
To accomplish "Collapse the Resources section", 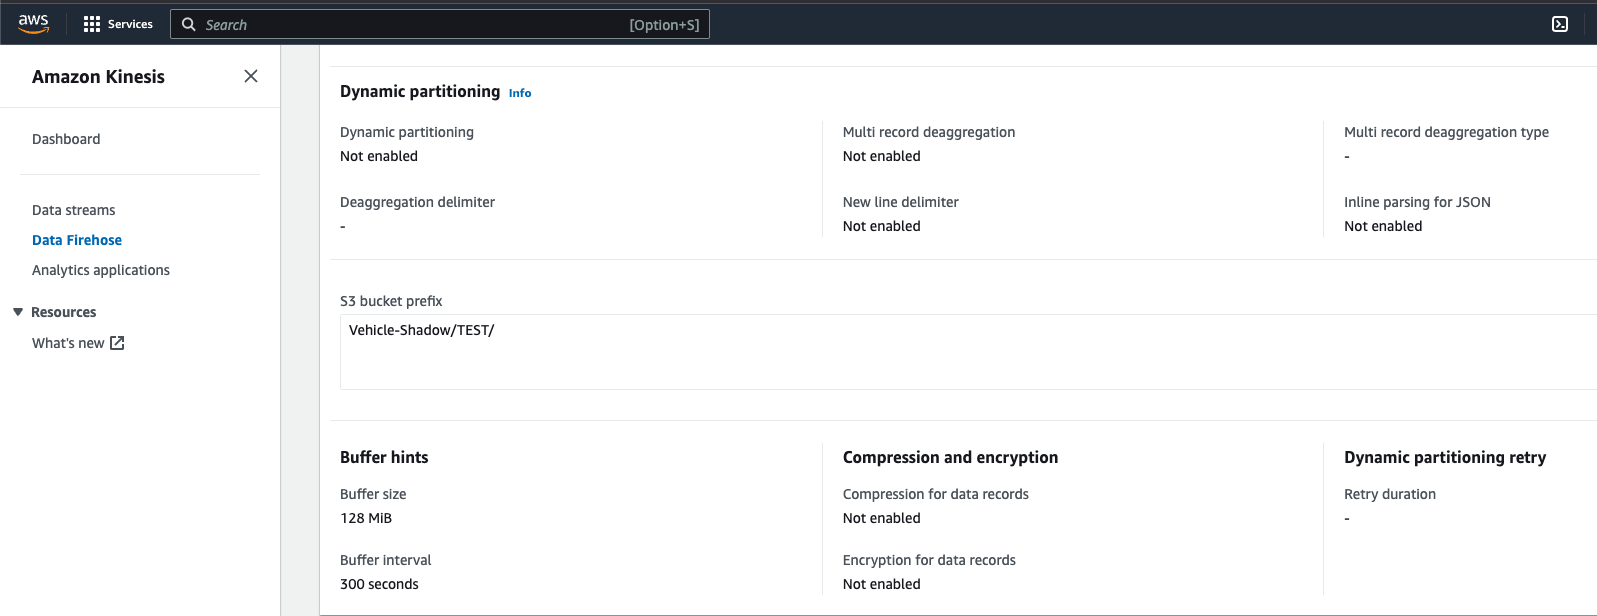I will 18,312.
